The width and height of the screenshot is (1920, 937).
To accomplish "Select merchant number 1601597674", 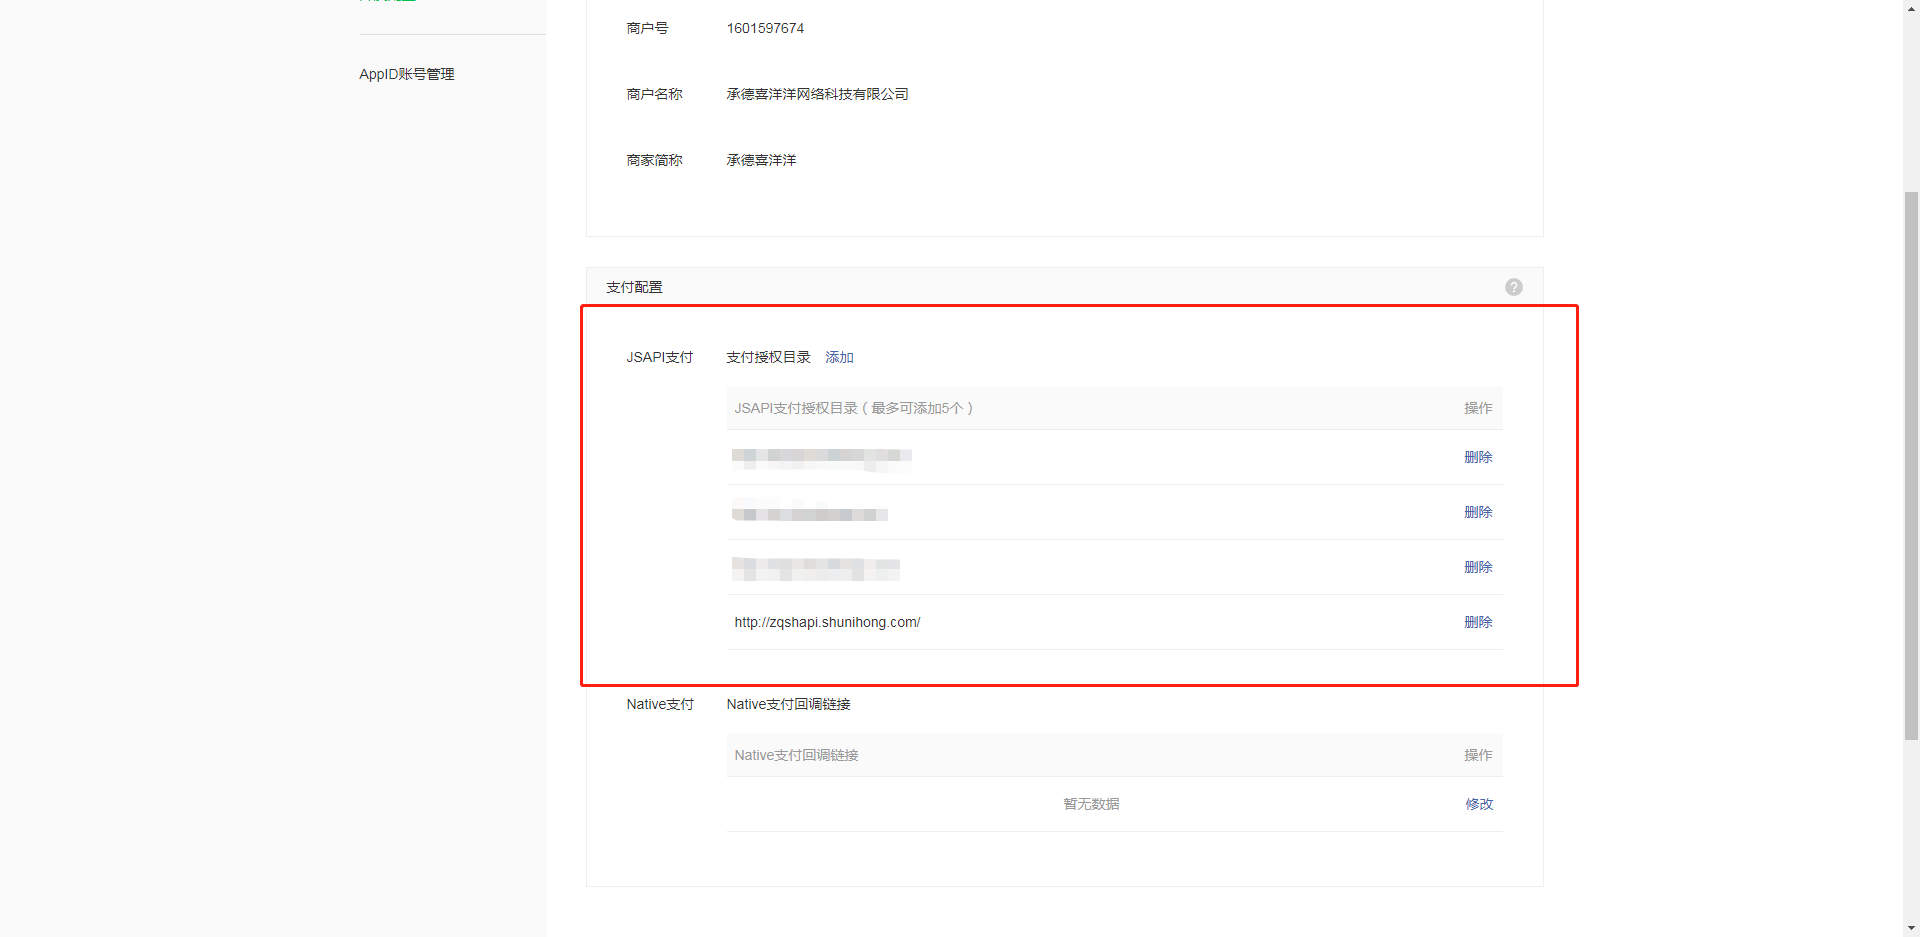I will click(765, 28).
